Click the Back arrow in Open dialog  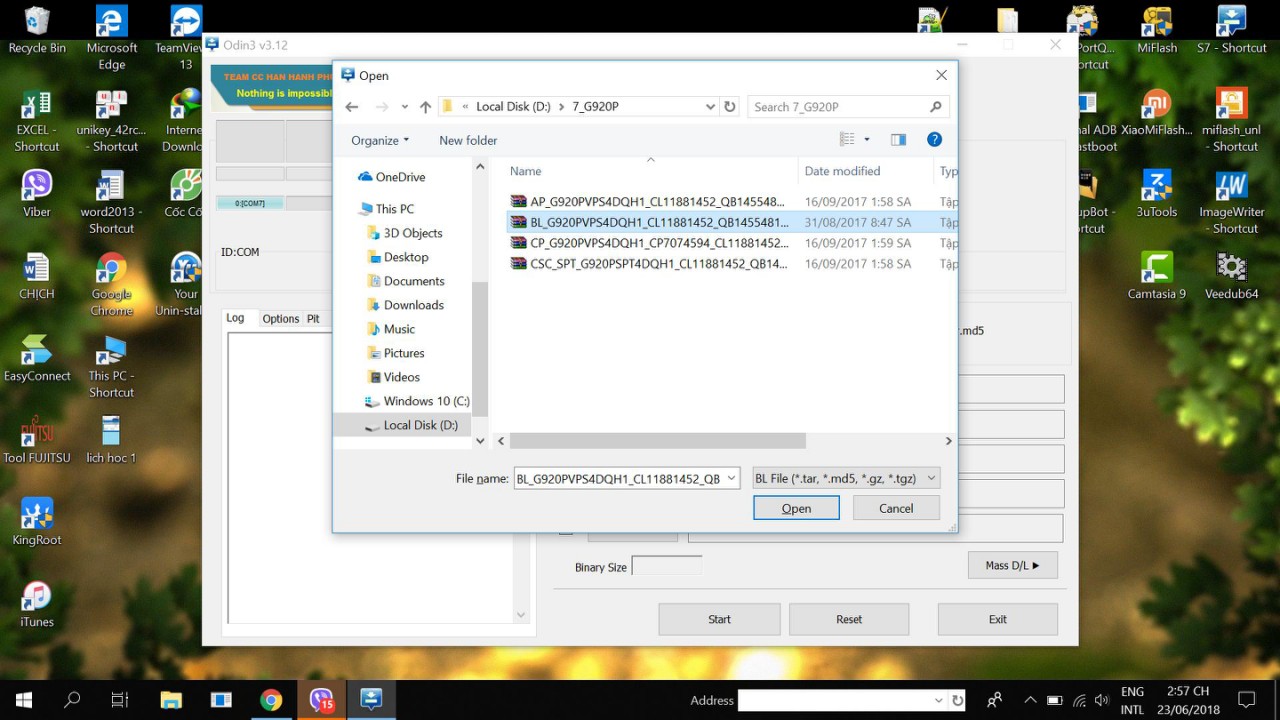click(351, 107)
